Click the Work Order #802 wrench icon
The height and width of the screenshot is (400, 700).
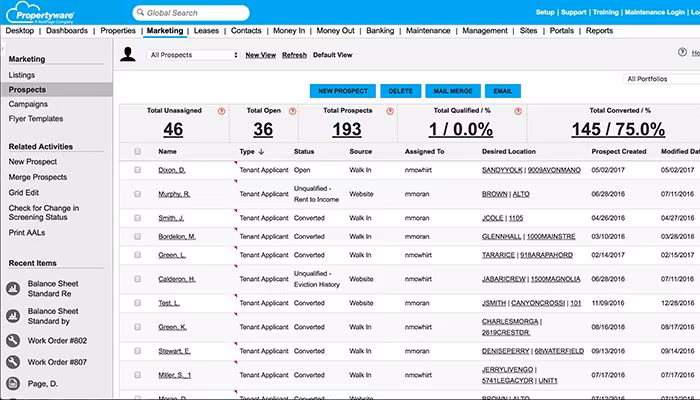pyautogui.click(x=13, y=341)
